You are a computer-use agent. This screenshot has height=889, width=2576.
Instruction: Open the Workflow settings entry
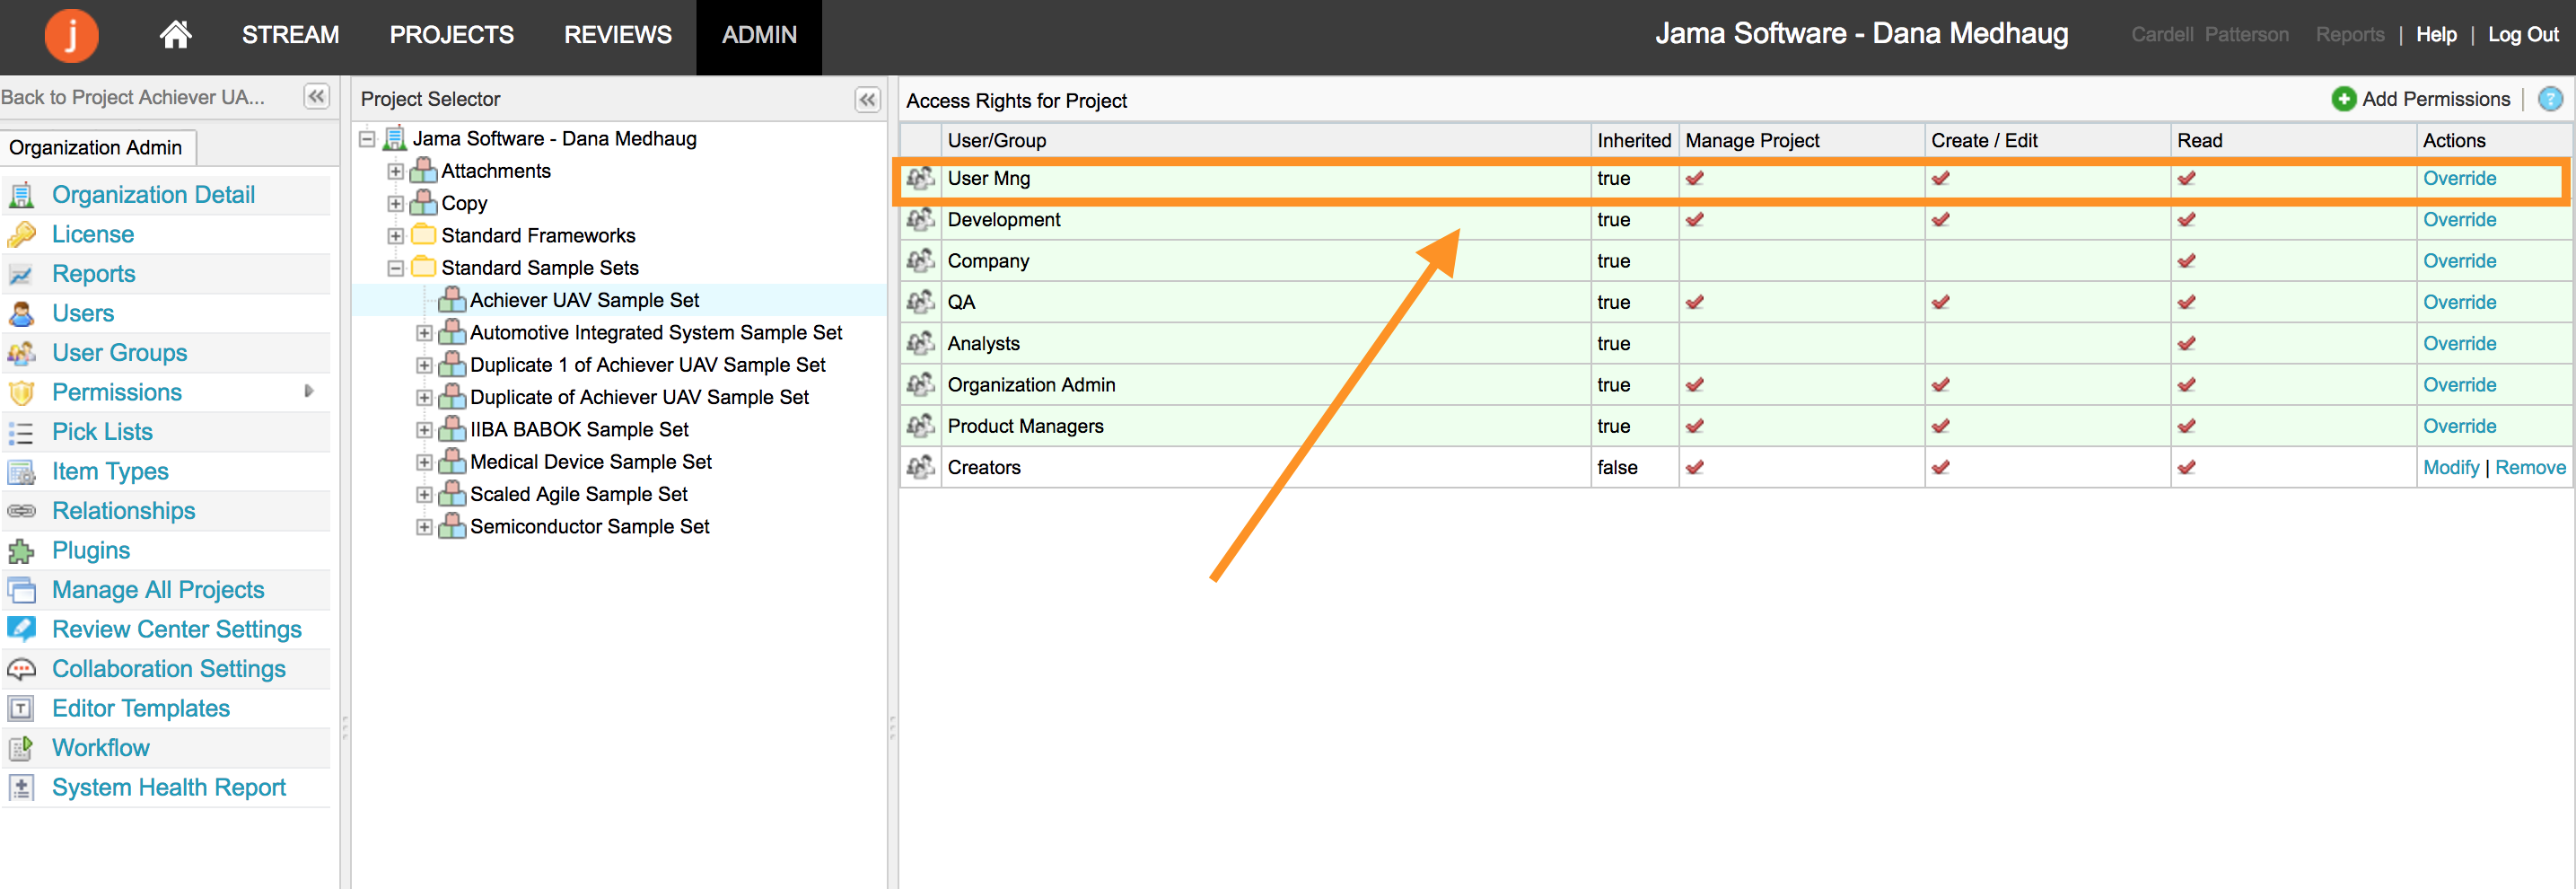101,748
